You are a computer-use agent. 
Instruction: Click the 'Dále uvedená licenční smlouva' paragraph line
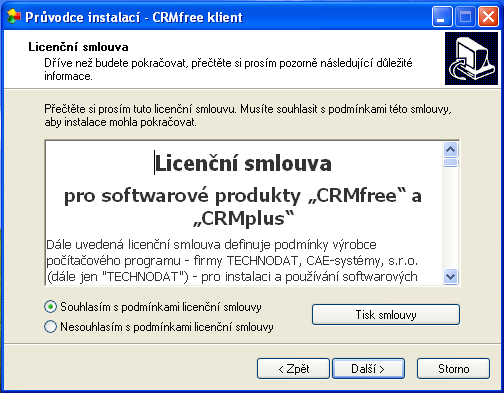(x=211, y=245)
